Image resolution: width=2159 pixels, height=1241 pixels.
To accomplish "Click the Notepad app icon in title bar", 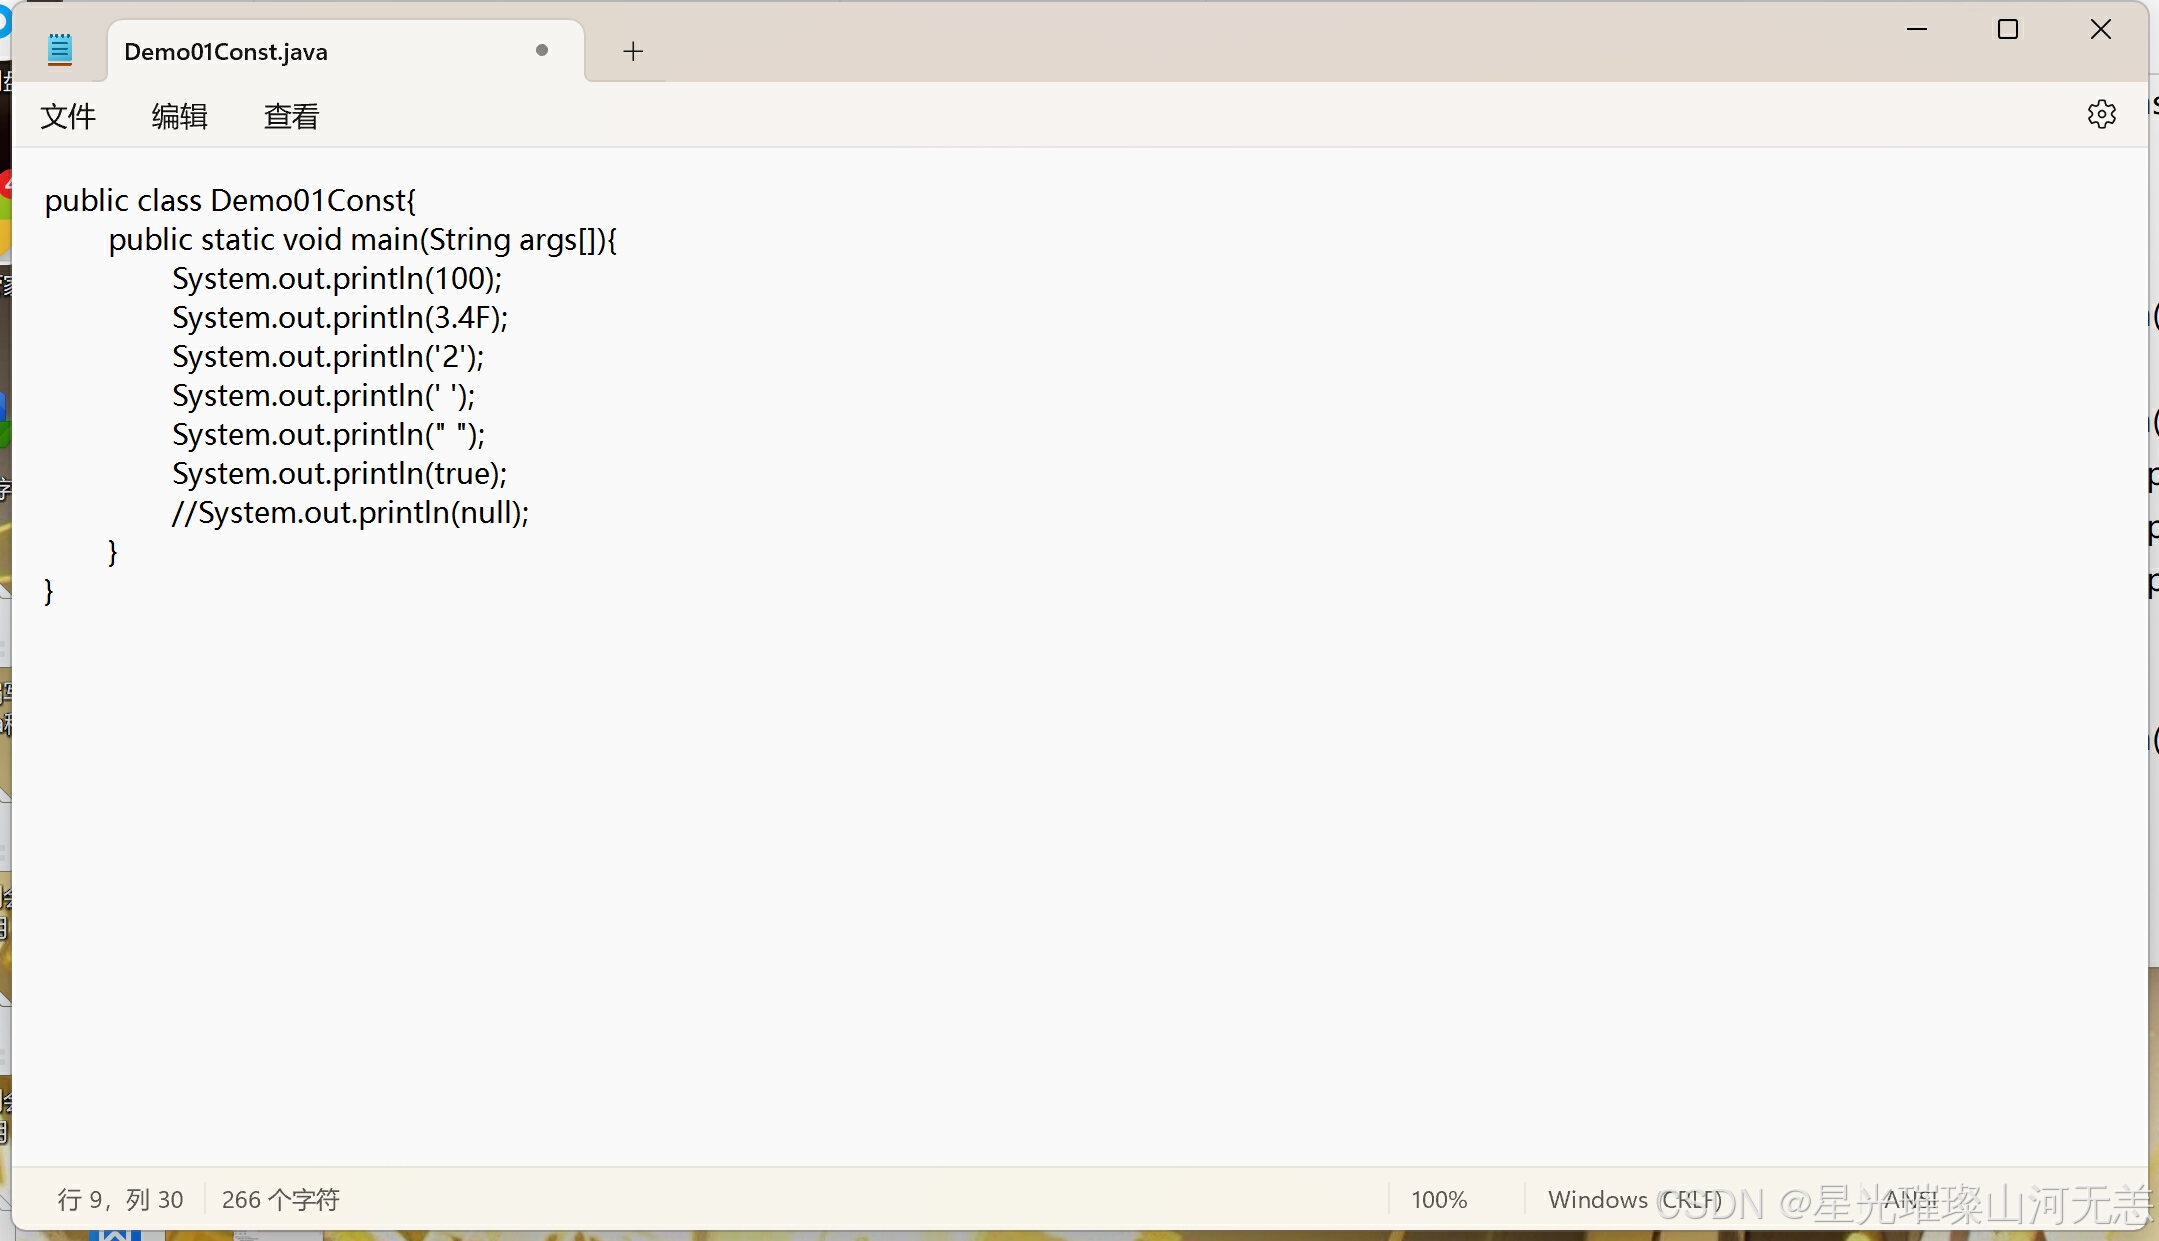I will [60, 50].
